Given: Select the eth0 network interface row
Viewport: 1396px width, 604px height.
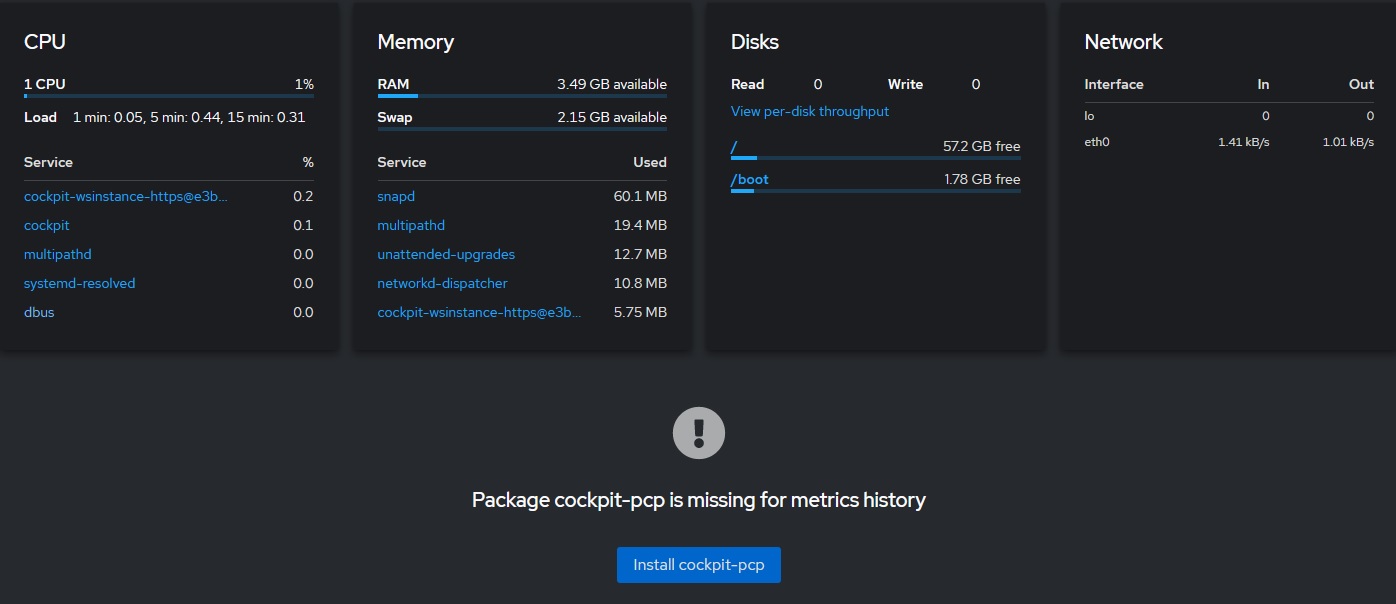Looking at the screenshot, I should tap(1096, 141).
